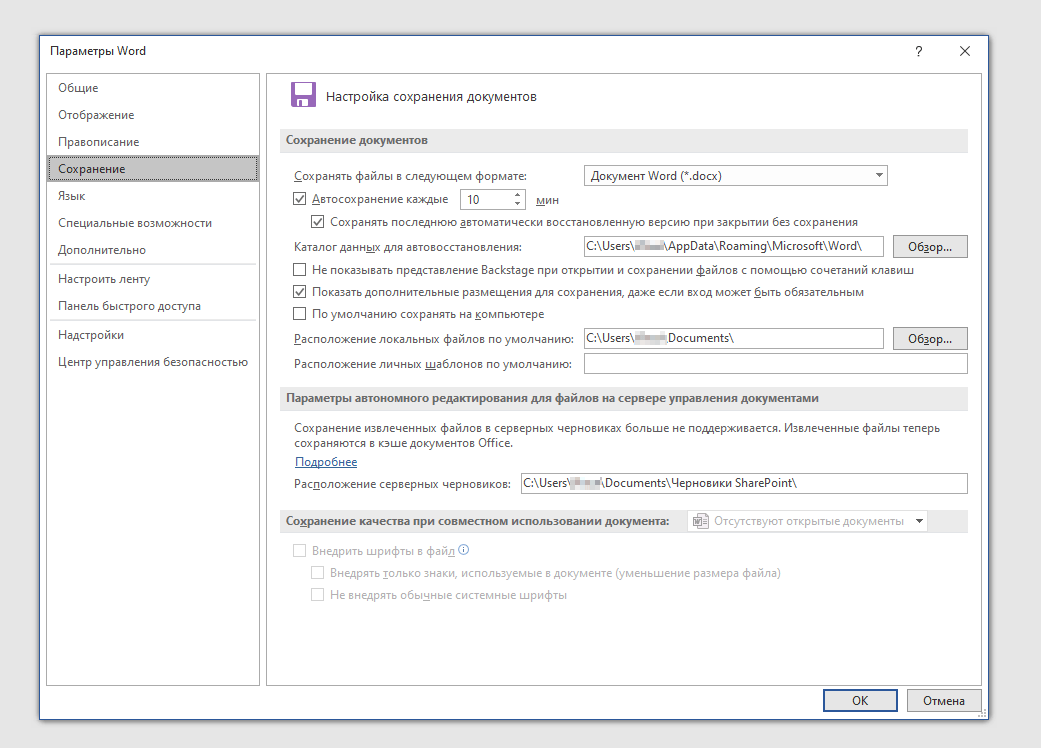Viewport: 1041px width, 748px height.
Task: Toggle the Автосохранение каждые checkbox
Action: 299,198
